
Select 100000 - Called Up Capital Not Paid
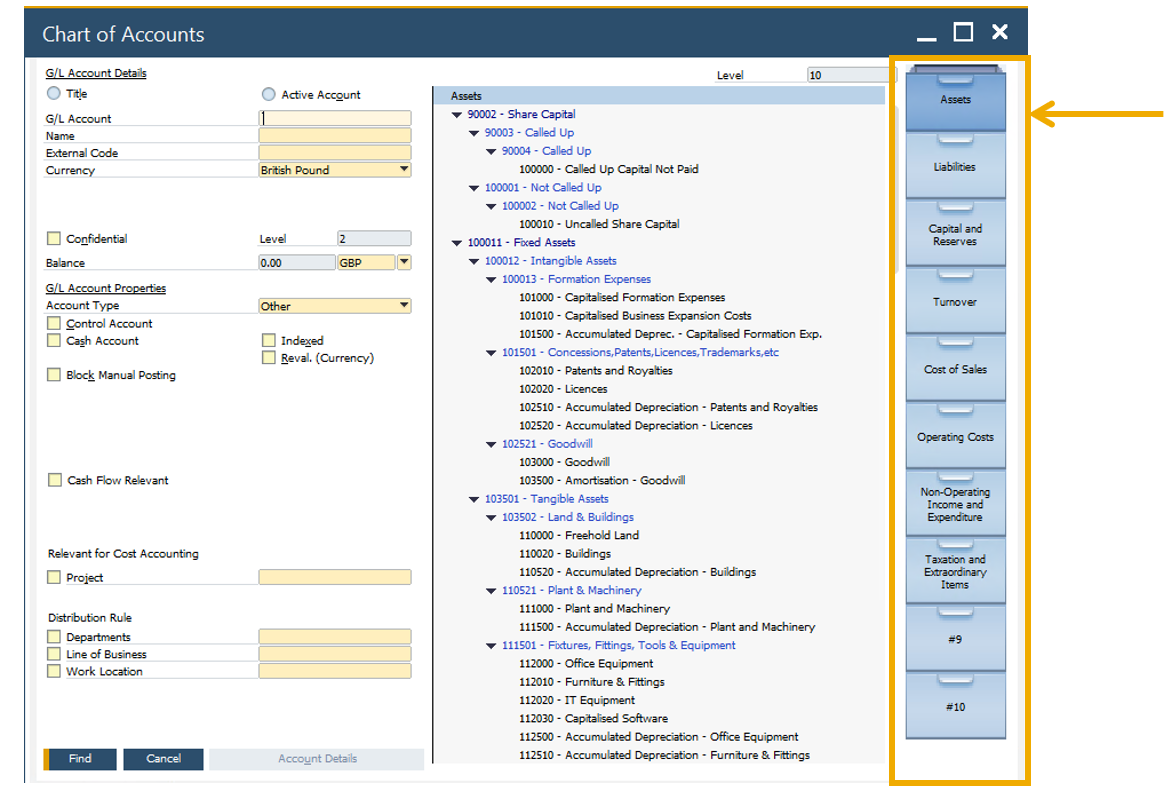click(609, 170)
